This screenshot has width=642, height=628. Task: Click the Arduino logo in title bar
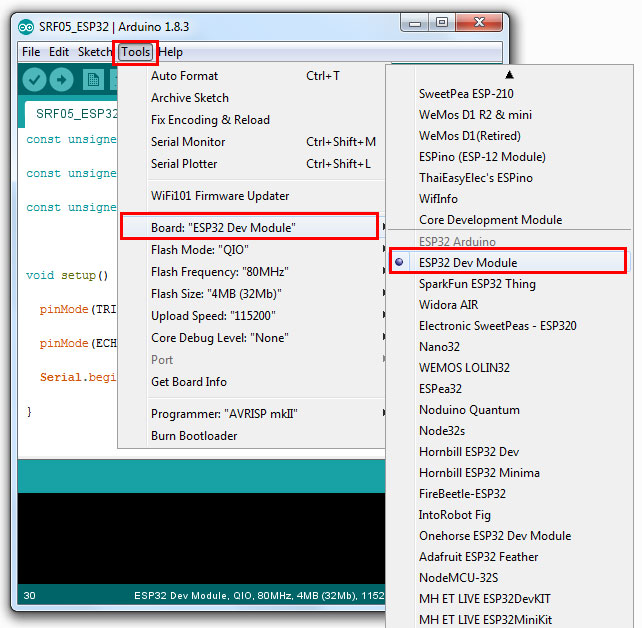pos(26,27)
